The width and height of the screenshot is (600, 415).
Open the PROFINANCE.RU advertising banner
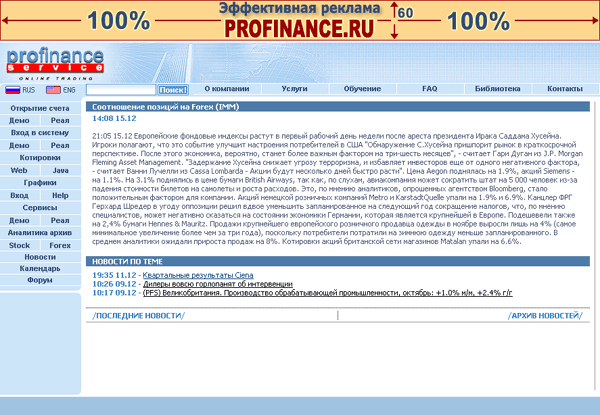pos(299,20)
